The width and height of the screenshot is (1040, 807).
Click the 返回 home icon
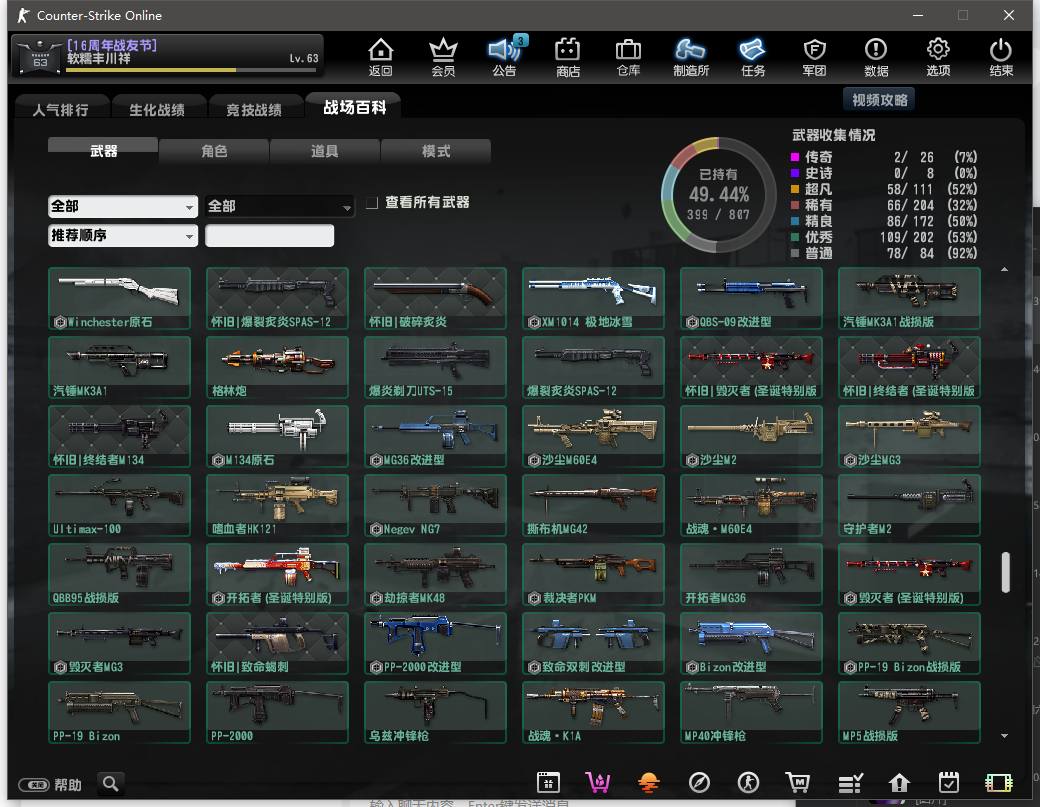(380, 56)
